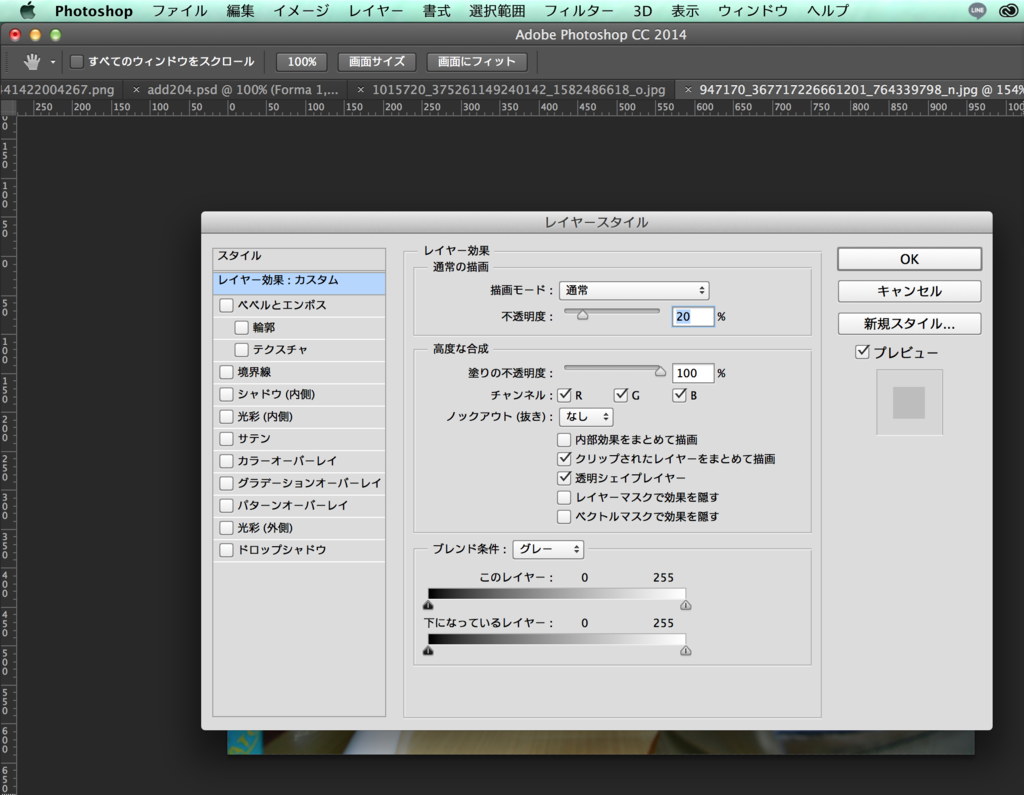Click the 画面にフィット button
The height and width of the screenshot is (795, 1024).
[476, 62]
